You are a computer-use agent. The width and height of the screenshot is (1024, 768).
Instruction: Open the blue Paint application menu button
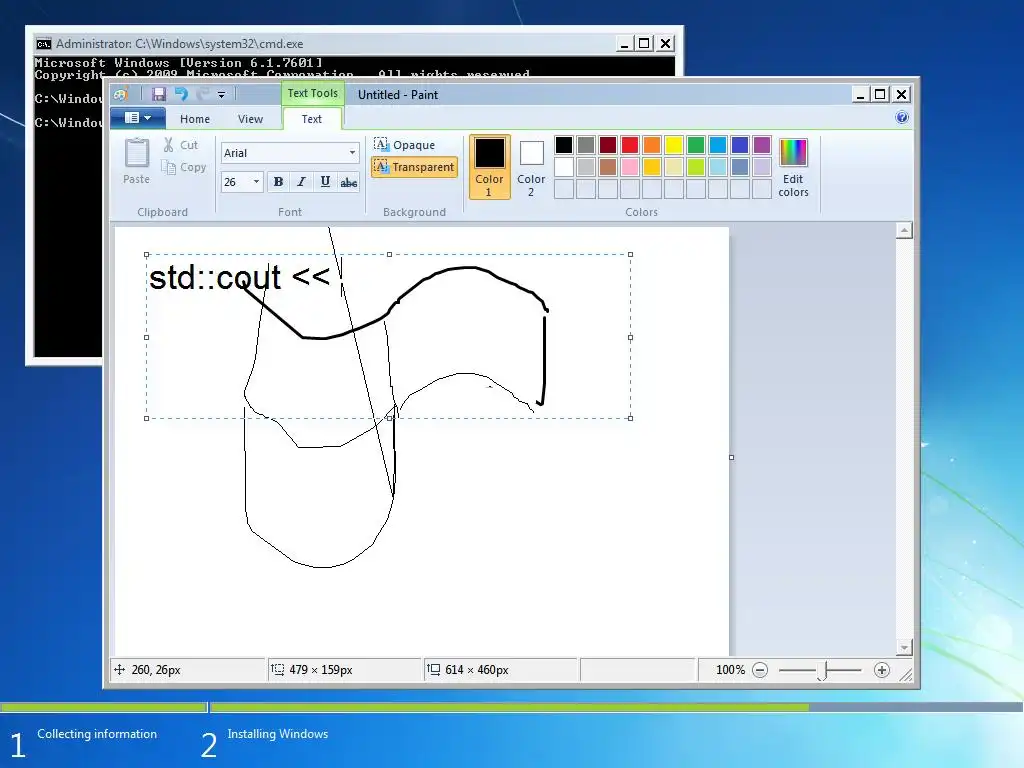[137, 118]
